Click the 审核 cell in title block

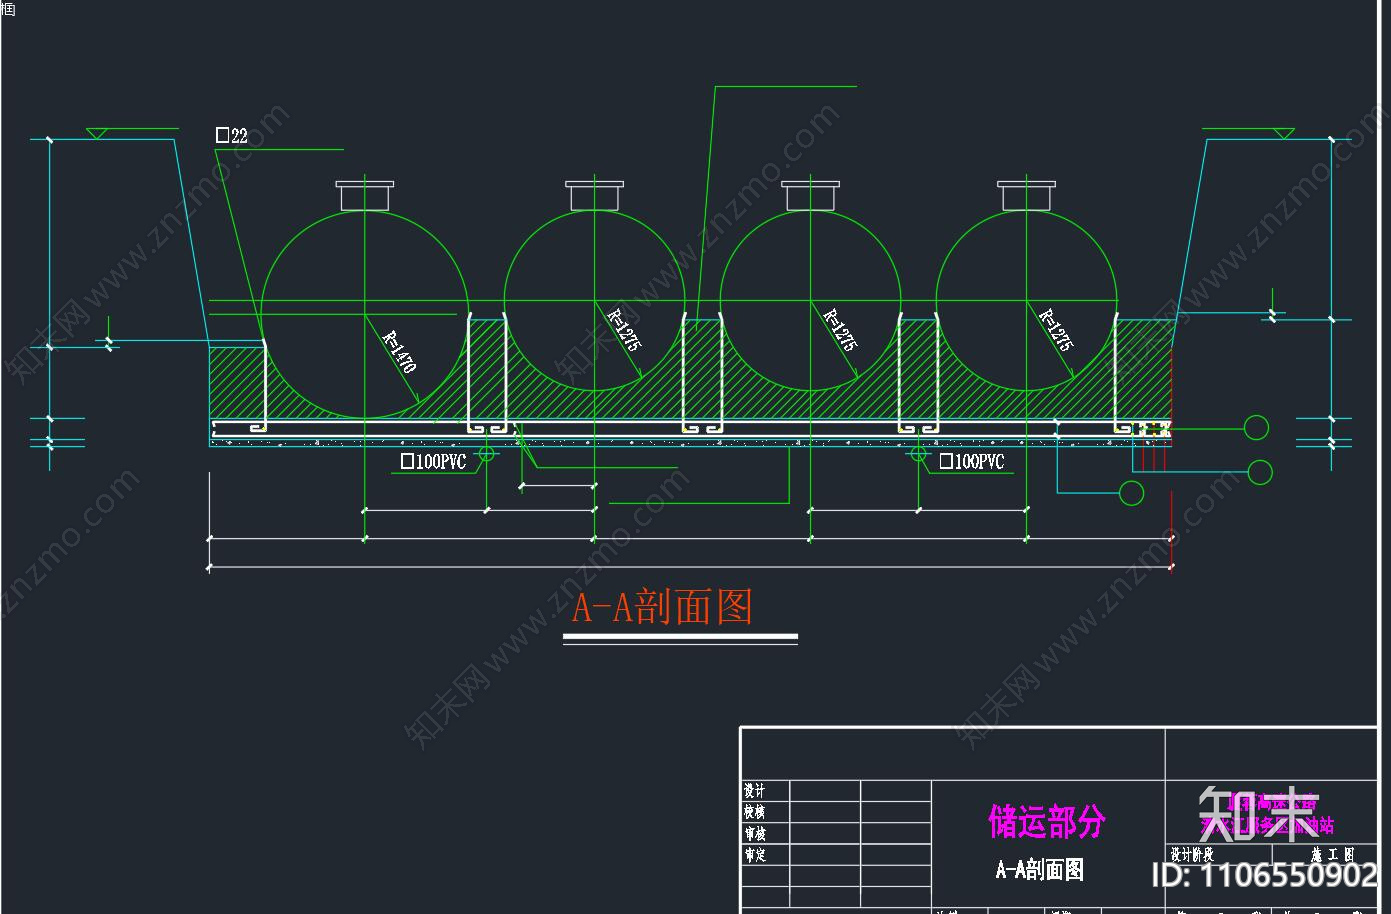pyautogui.click(x=754, y=833)
